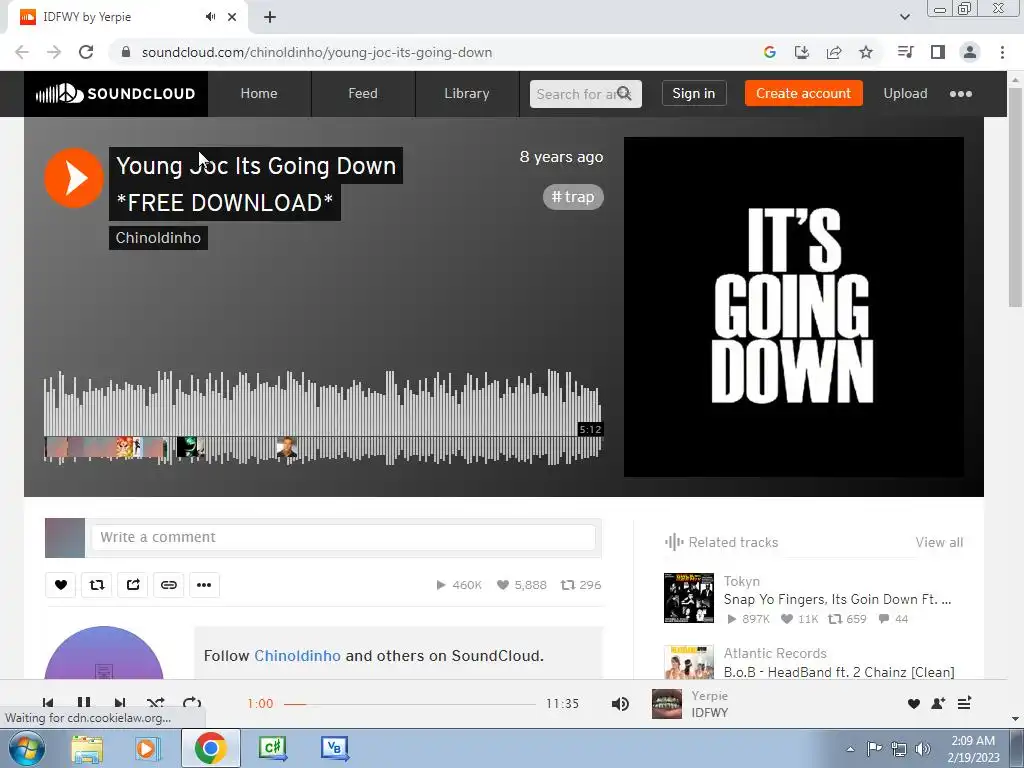The image size is (1024, 768).
Task: Click the Tokyn artist name in related tracks
Action: coord(741,581)
